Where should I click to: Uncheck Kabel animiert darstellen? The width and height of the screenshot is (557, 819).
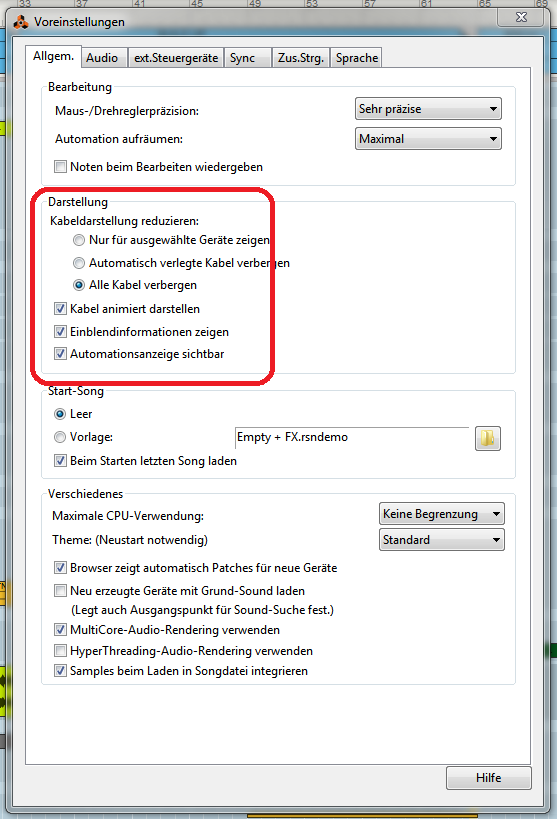point(61,309)
